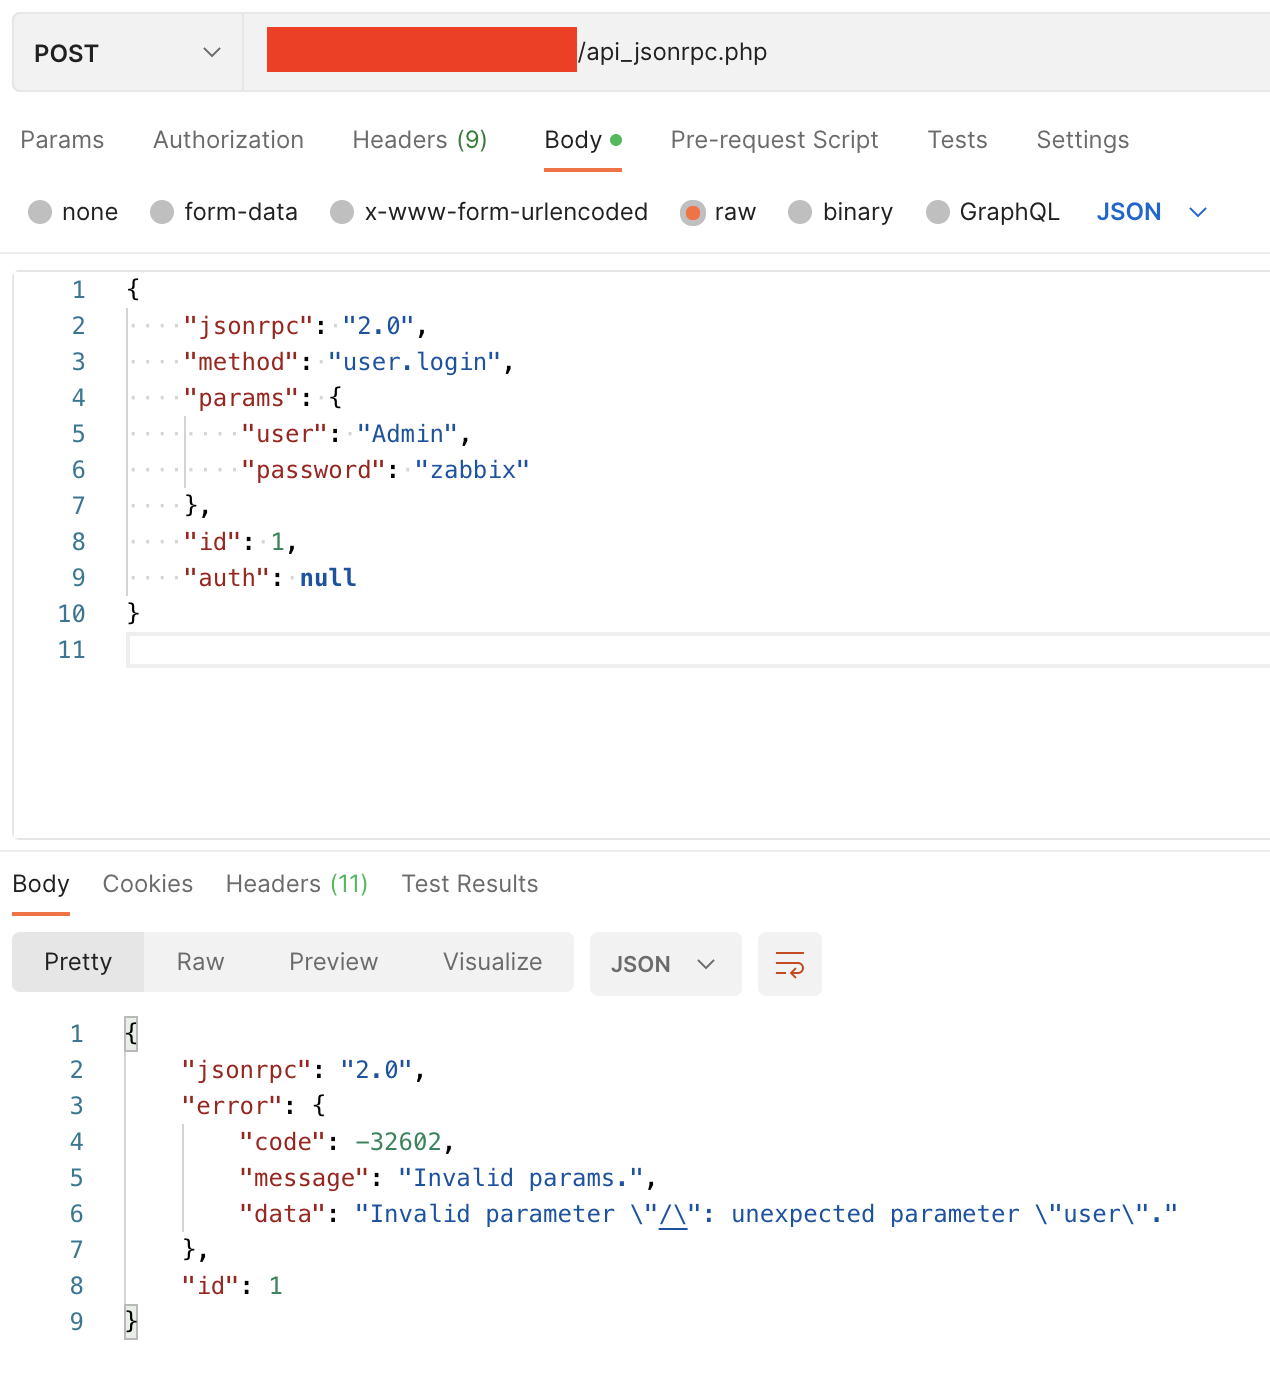Click the request URL input field
Image resolution: width=1270 pixels, height=1374 pixels.
point(757,53)
